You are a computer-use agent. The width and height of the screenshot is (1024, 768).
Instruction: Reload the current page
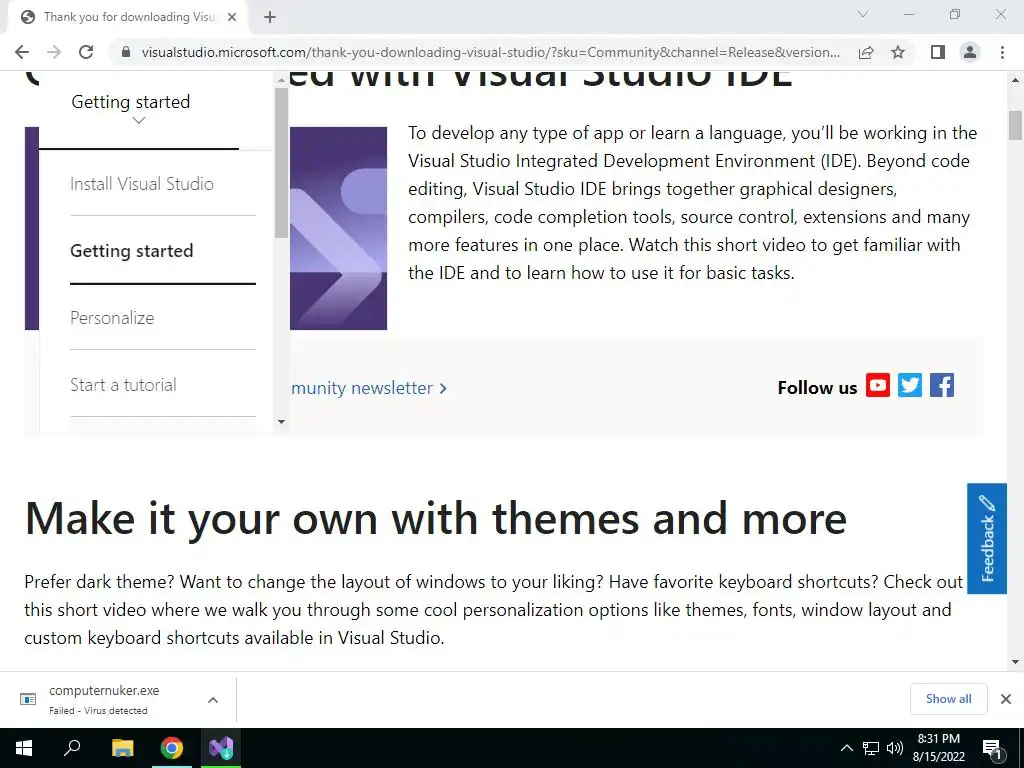86,52
